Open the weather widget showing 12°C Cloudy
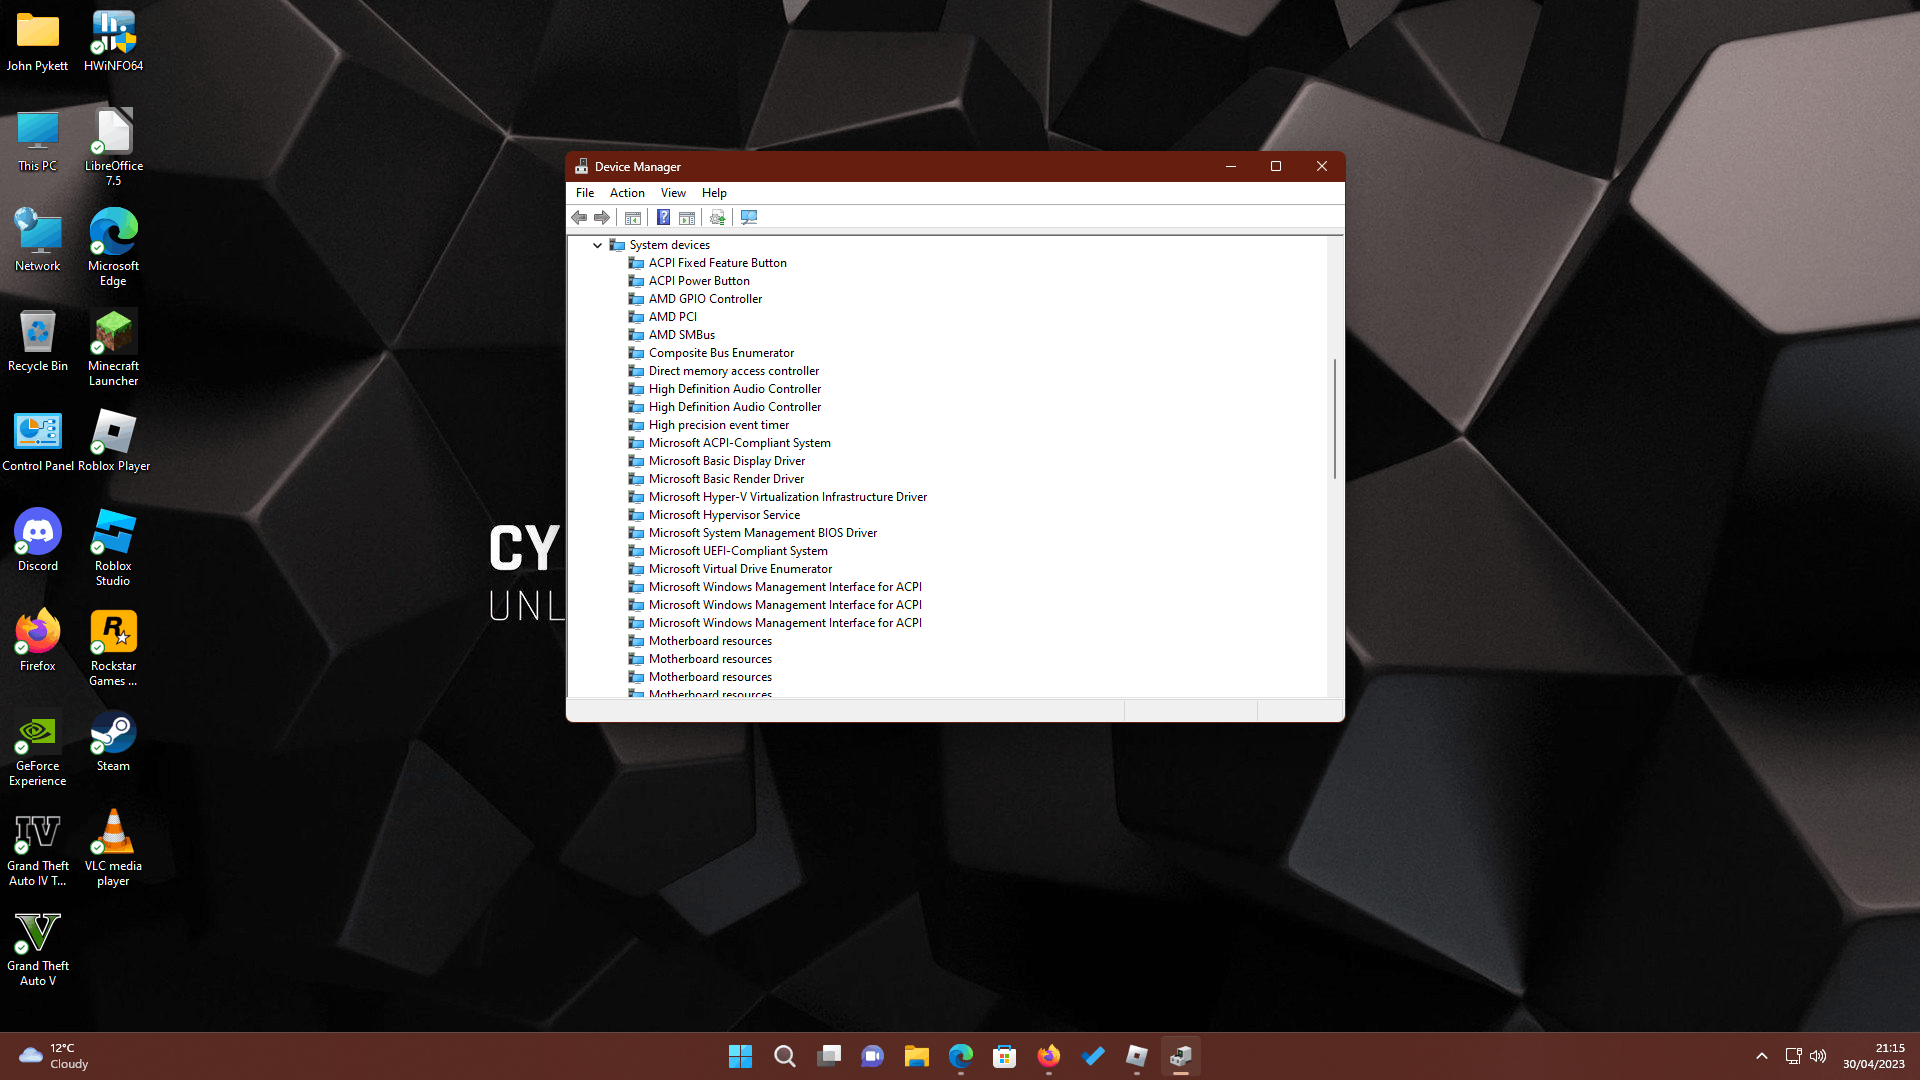This screenshot has width=1920, height=1080. (x=55, y=1056)
